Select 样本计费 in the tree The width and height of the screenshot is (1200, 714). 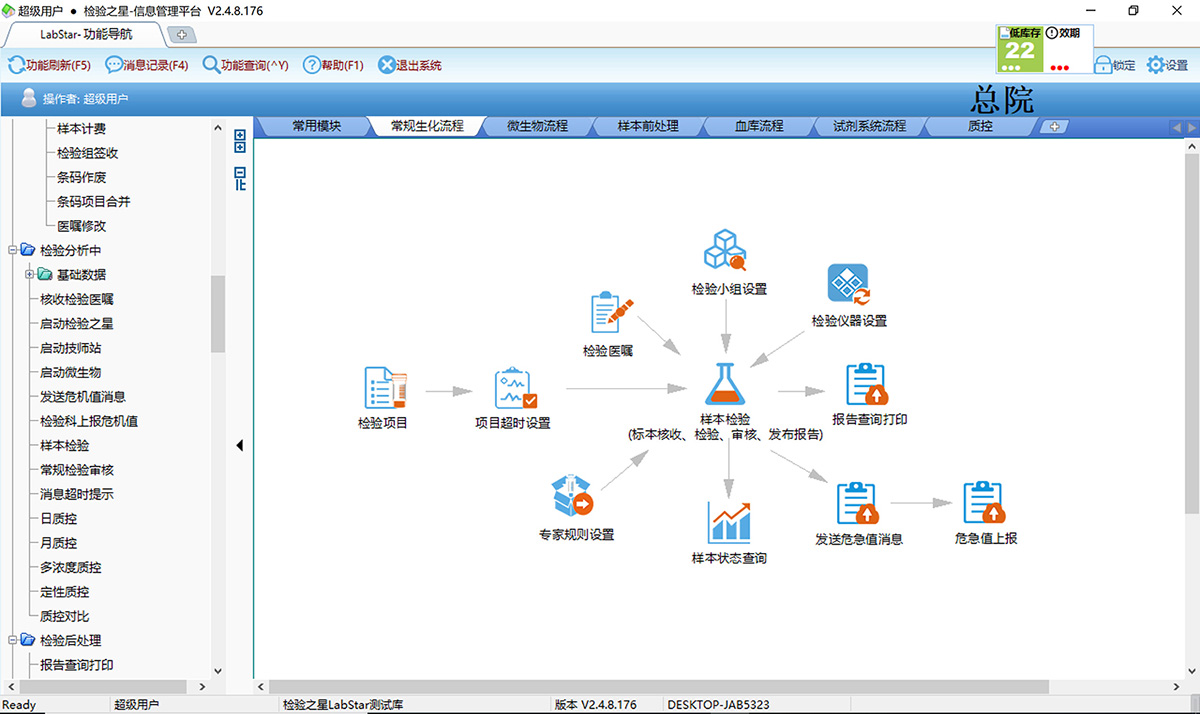[81, 129]
